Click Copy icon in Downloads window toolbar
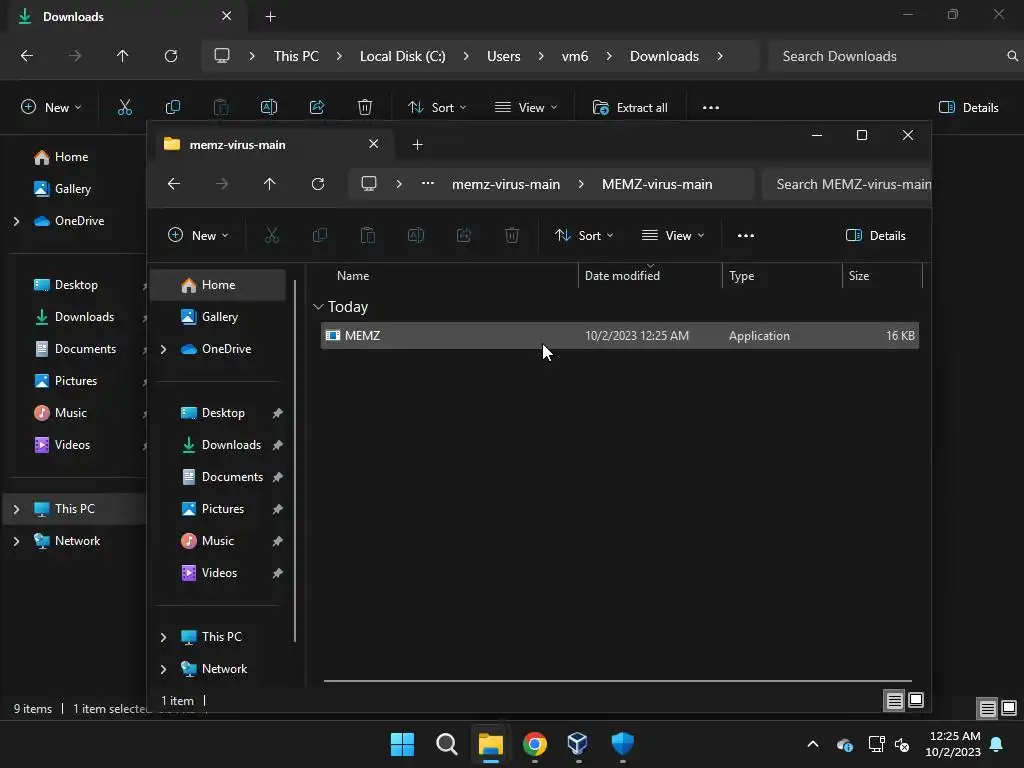 (173, 108)
